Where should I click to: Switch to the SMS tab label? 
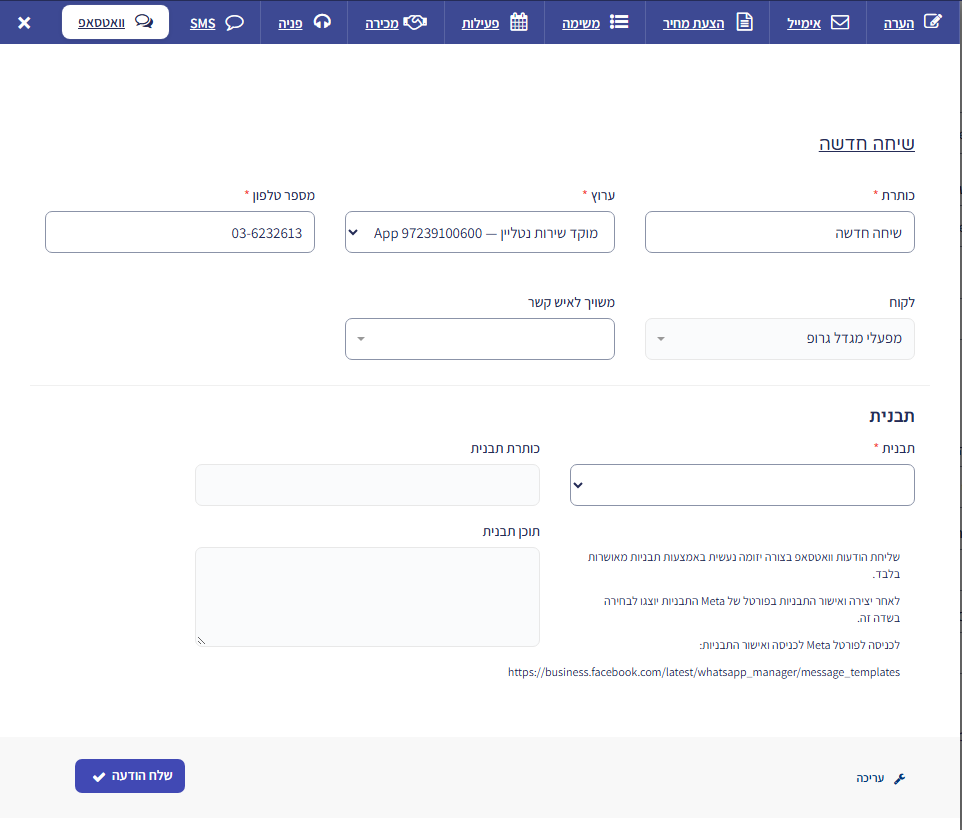202,23
